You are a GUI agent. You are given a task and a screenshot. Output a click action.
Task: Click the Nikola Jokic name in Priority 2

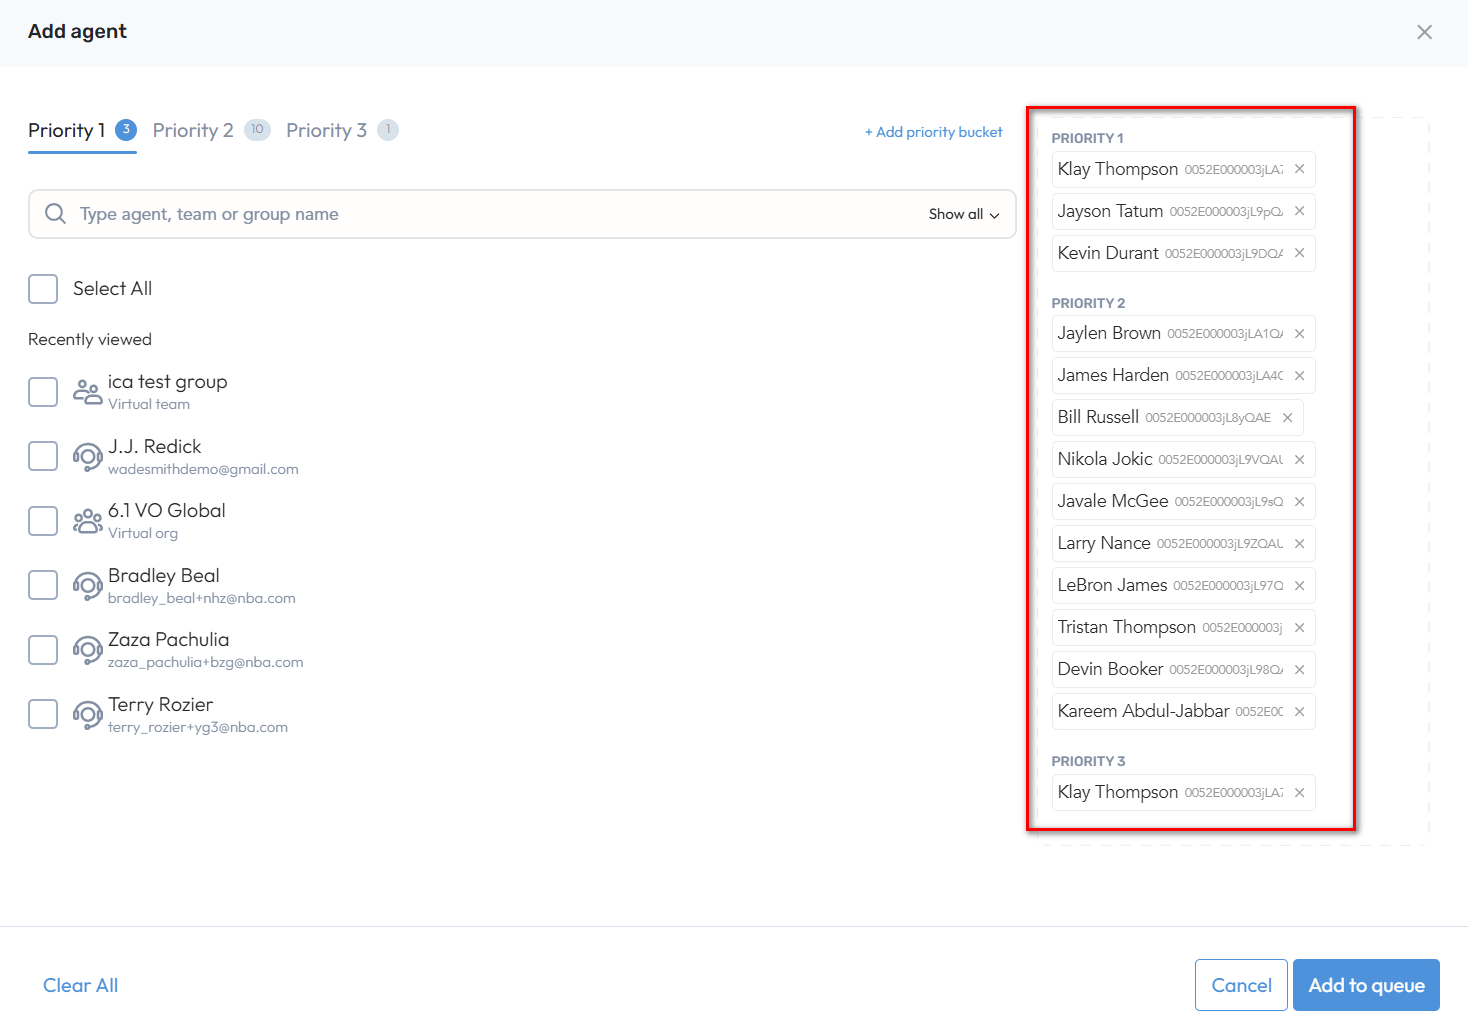click(1105, 459)
